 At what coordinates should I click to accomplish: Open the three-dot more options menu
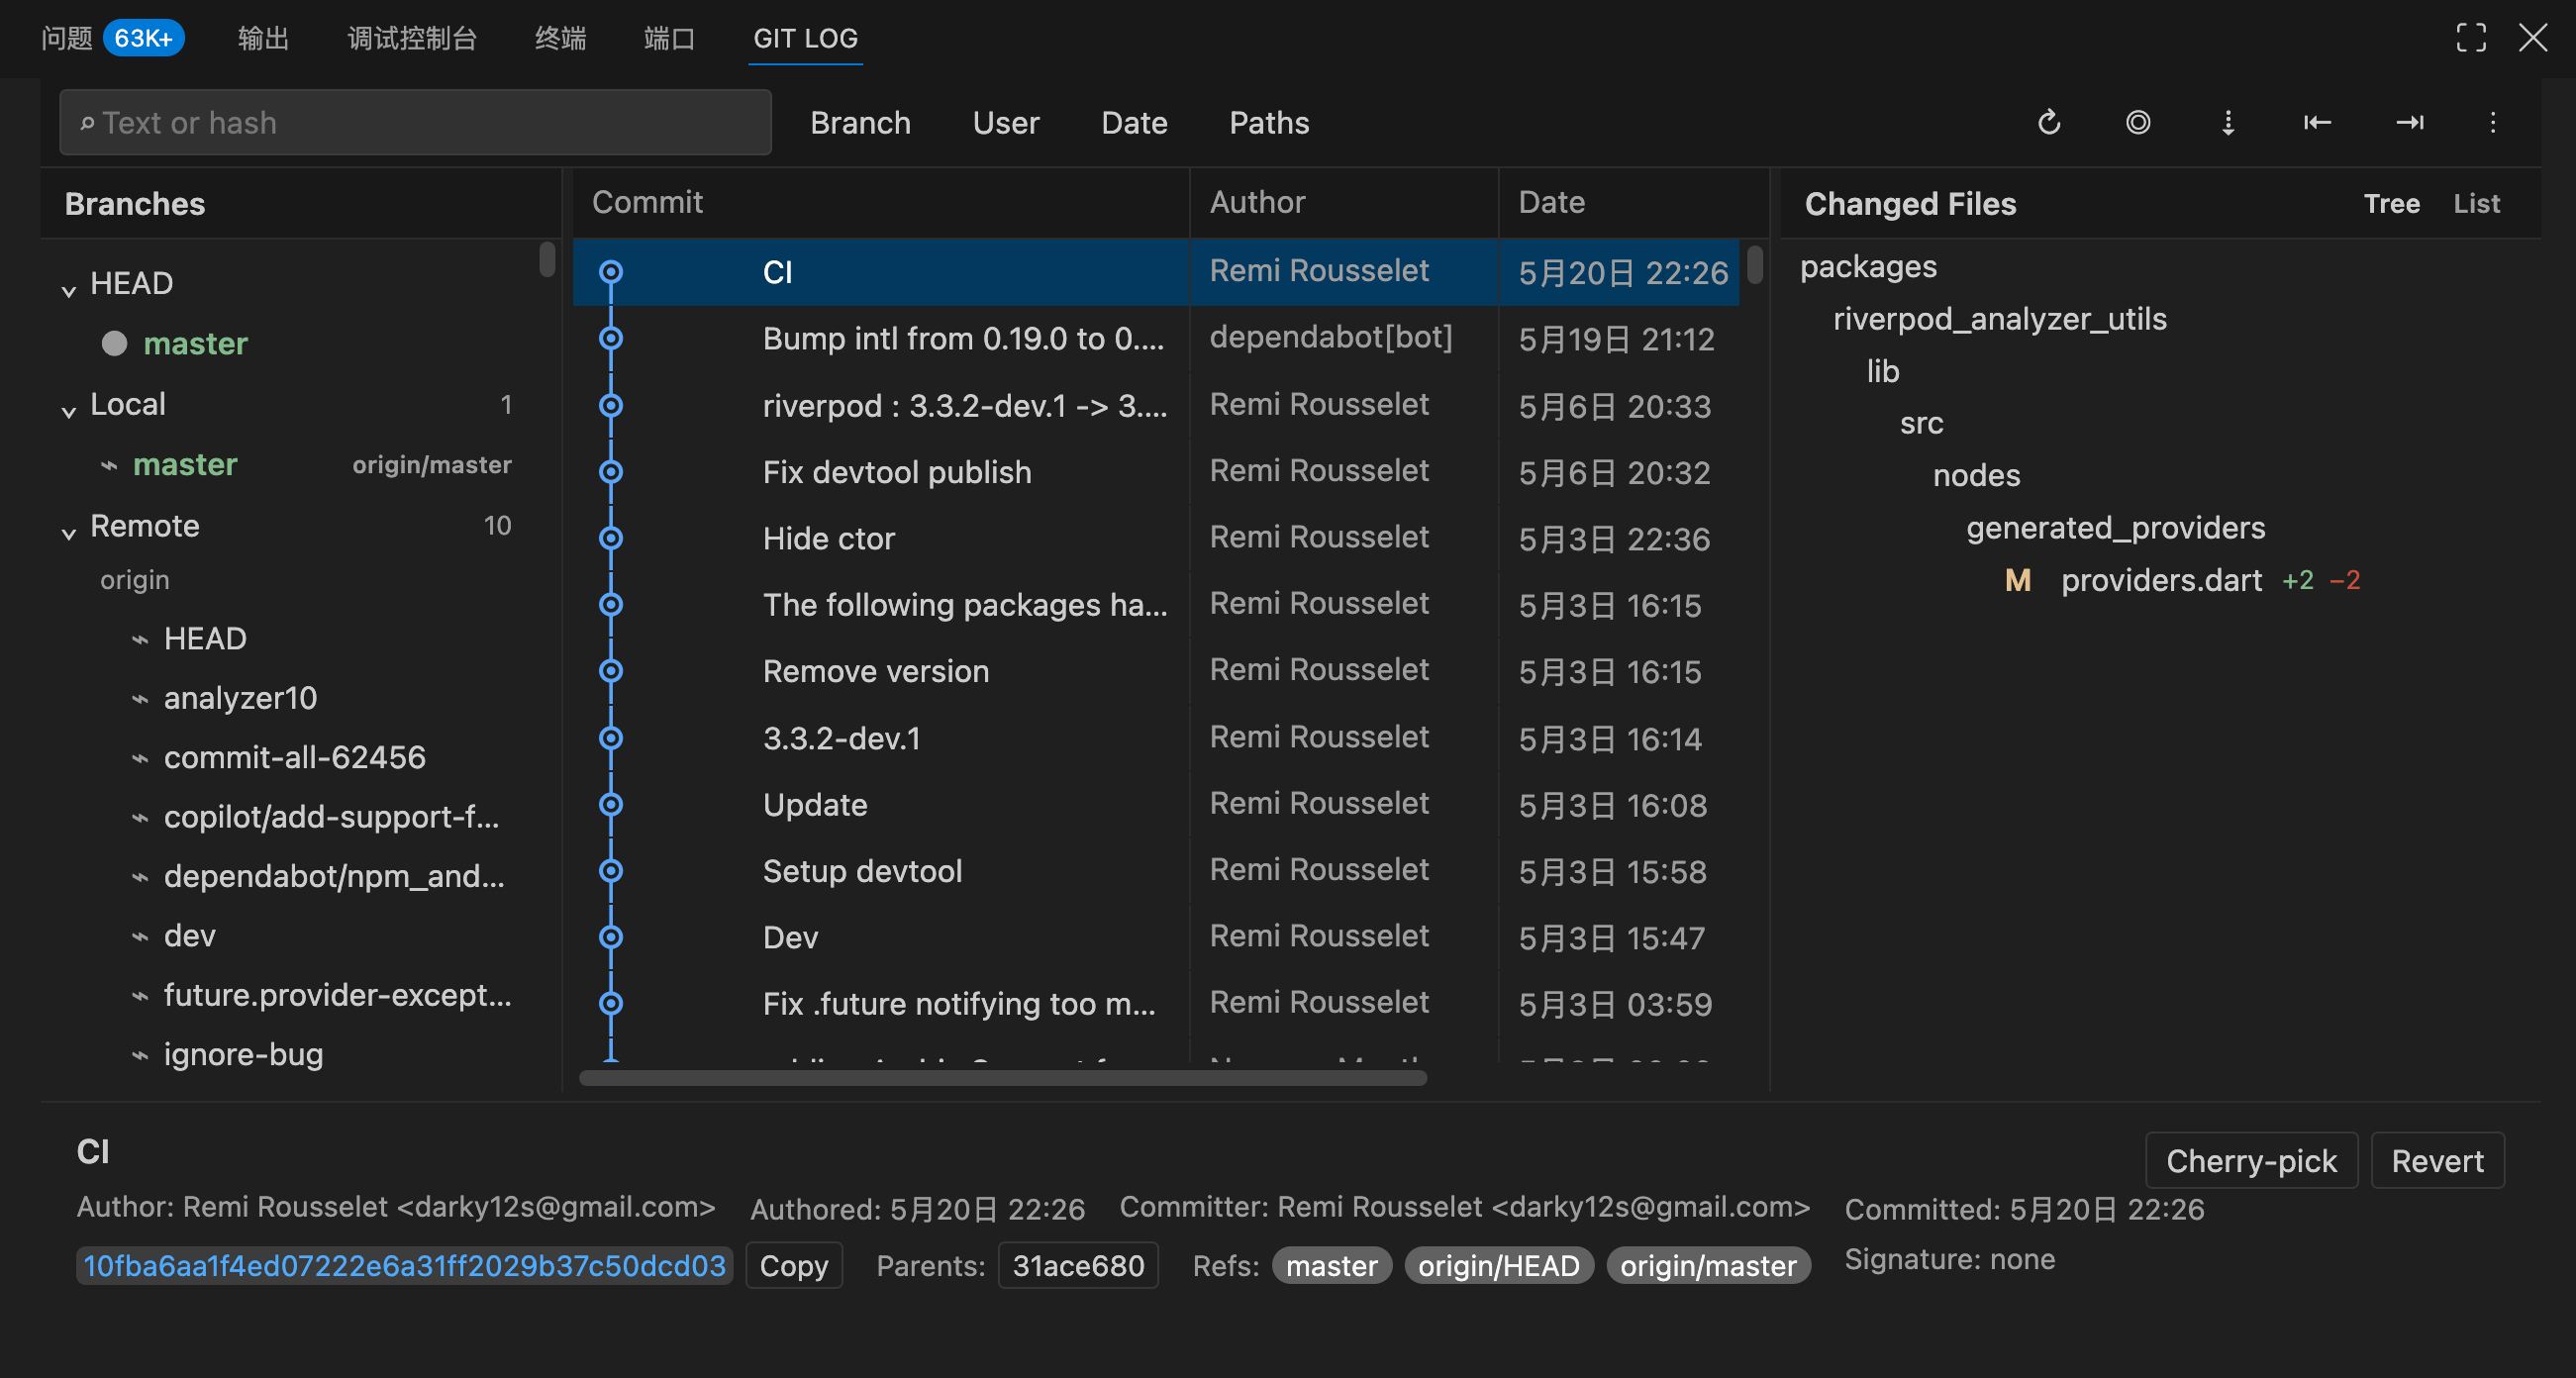tap(2493, 122)
